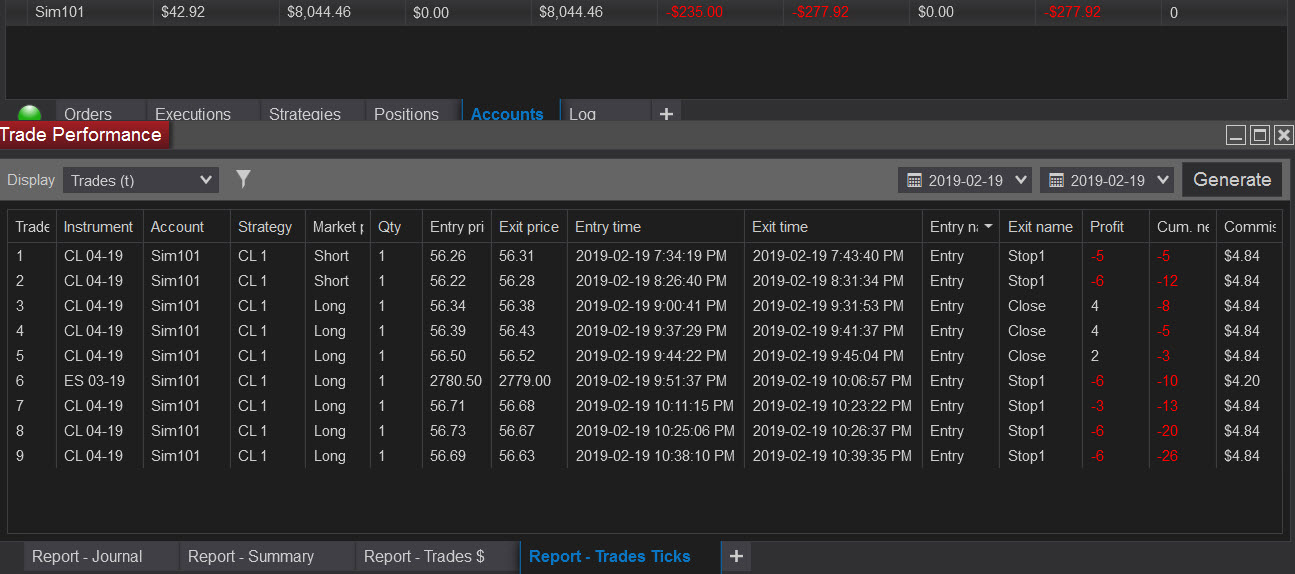The width and height of the screenshot is (1295, 574).
Task: Switch to the Log tab
Action: 582,113
